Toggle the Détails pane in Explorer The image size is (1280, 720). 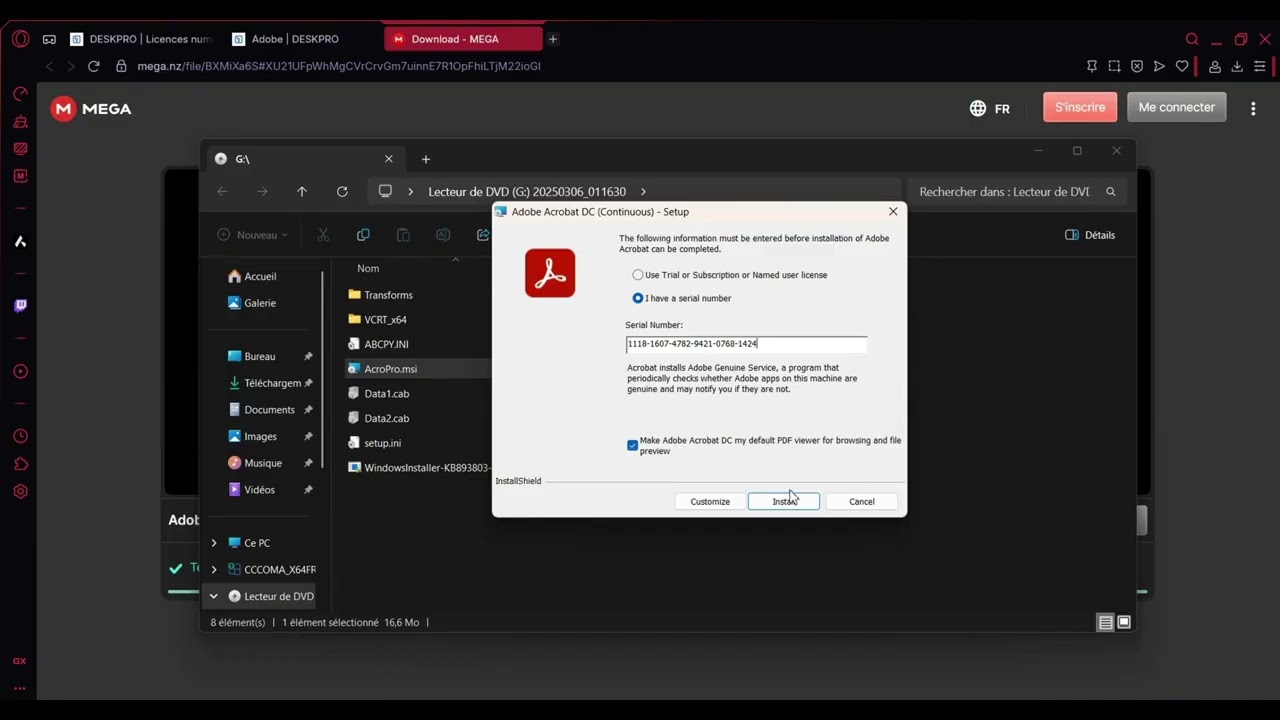coord(1090,235)
